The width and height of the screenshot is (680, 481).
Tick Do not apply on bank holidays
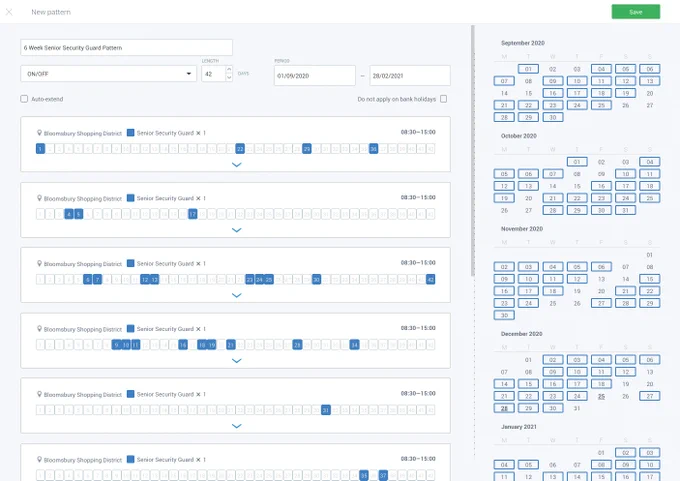443,99
